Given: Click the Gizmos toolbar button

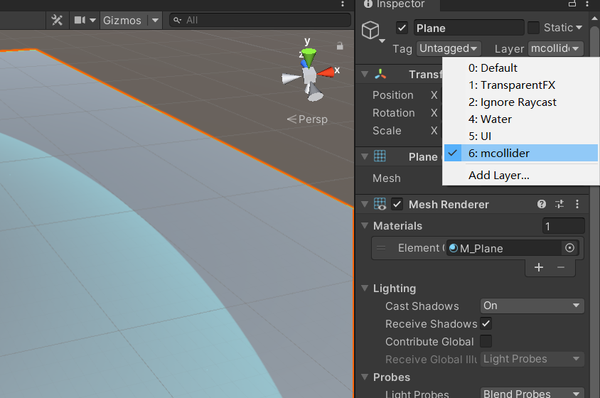Looking at the screenshot, I should [x=122, y=20].
